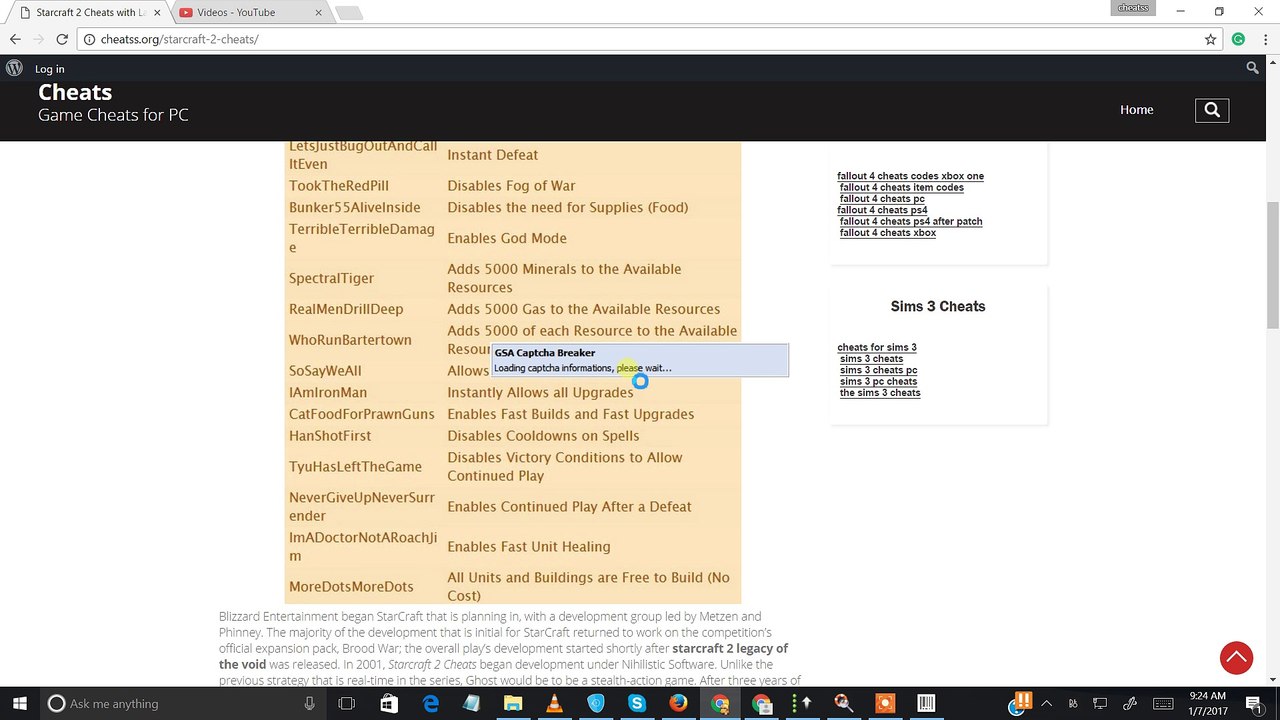
Task: View site information icon in address bar
Action: (x=89, y=39)
